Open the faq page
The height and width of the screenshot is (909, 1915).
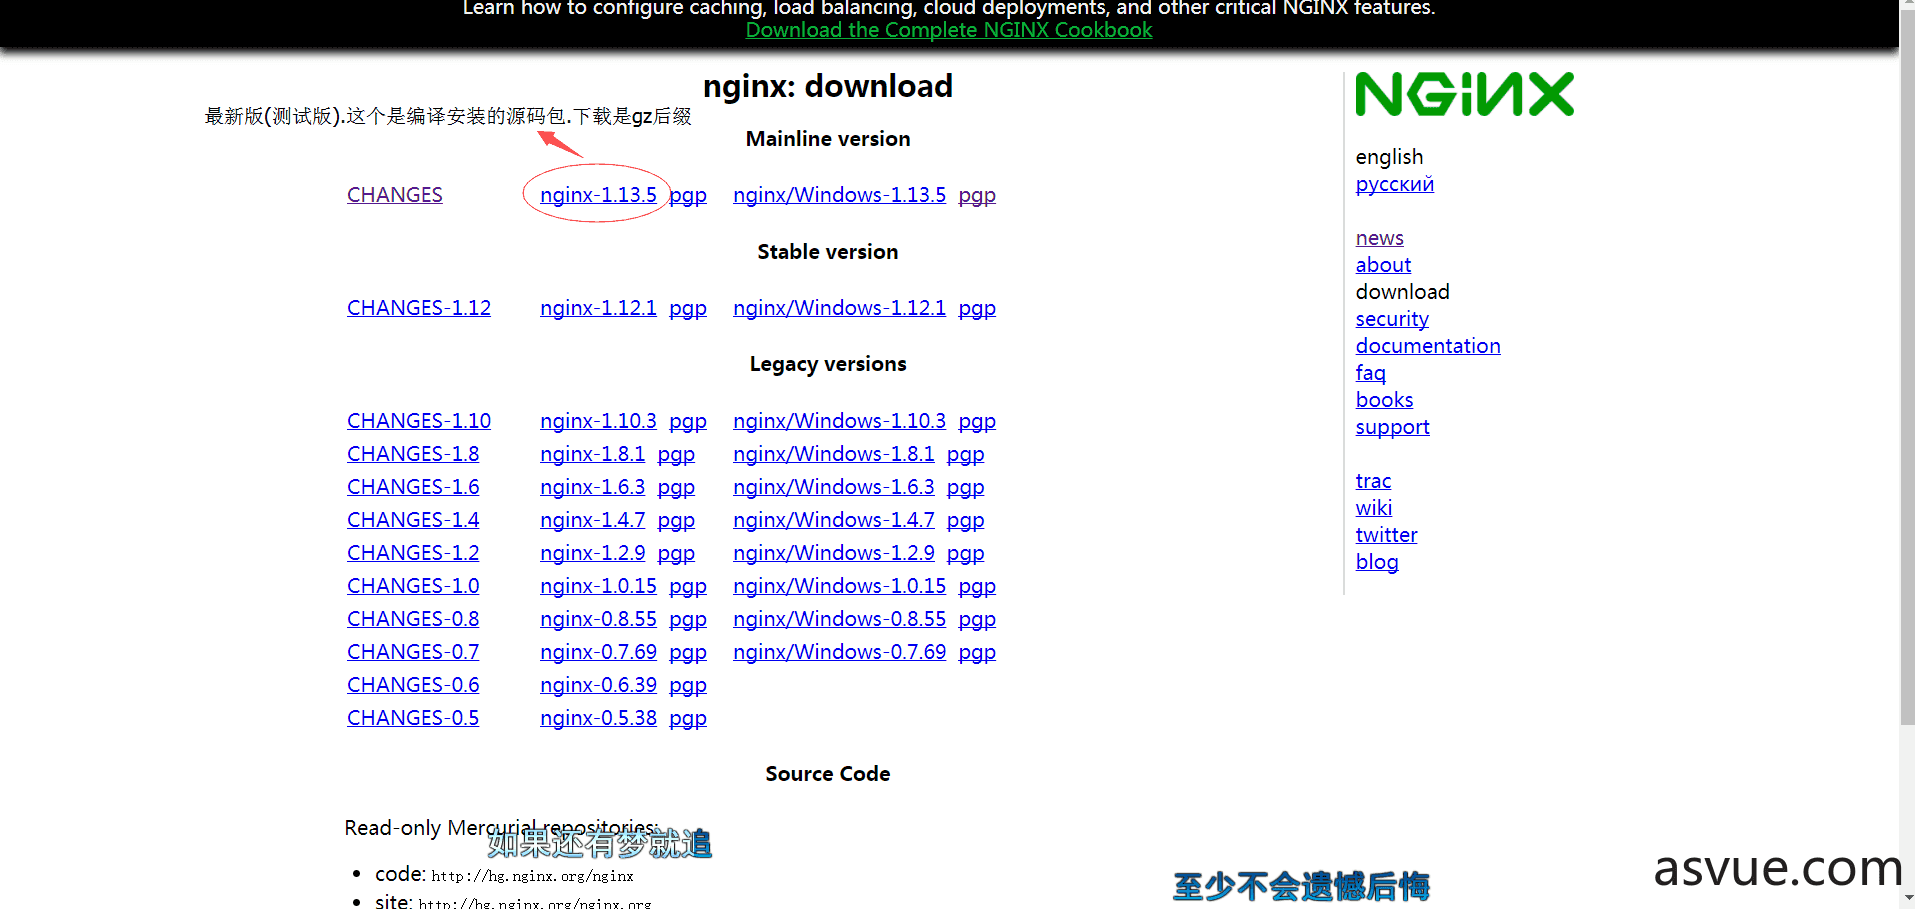pyautogui.click(x=1370, y=373)
